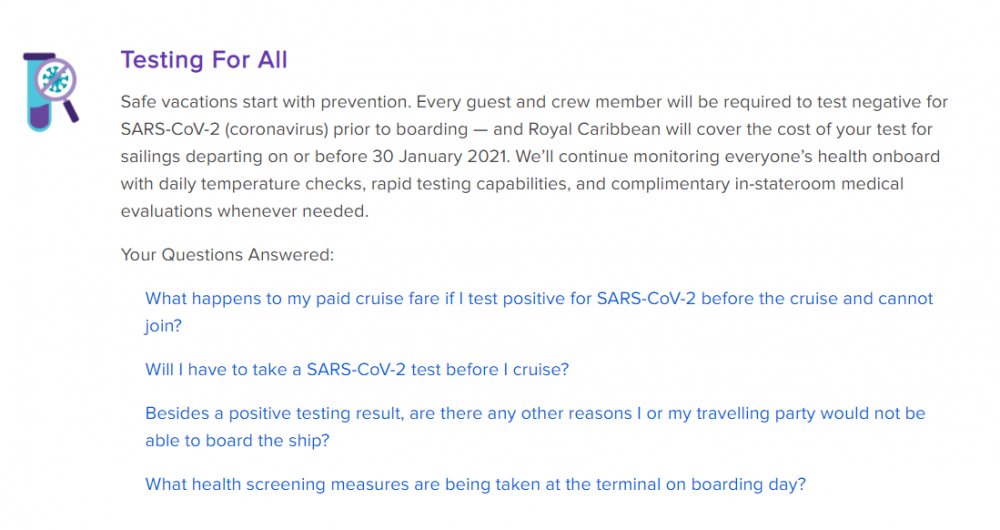Open 'Will I have to take a SARS-CoV-2 test' link
Screen dimensions: 1000x530
357,370
